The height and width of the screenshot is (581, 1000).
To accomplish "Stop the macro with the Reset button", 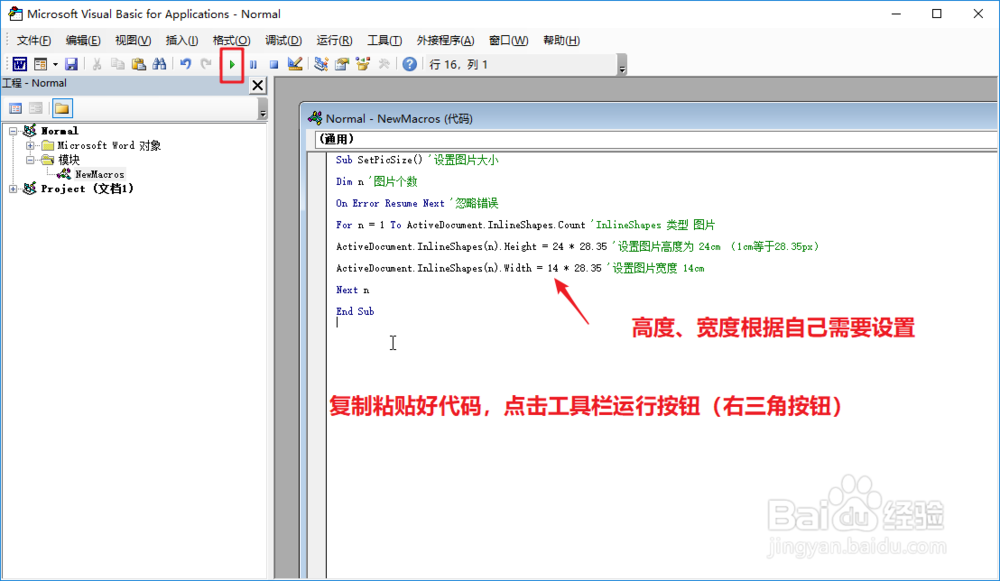I will click(x=274, y=63).
